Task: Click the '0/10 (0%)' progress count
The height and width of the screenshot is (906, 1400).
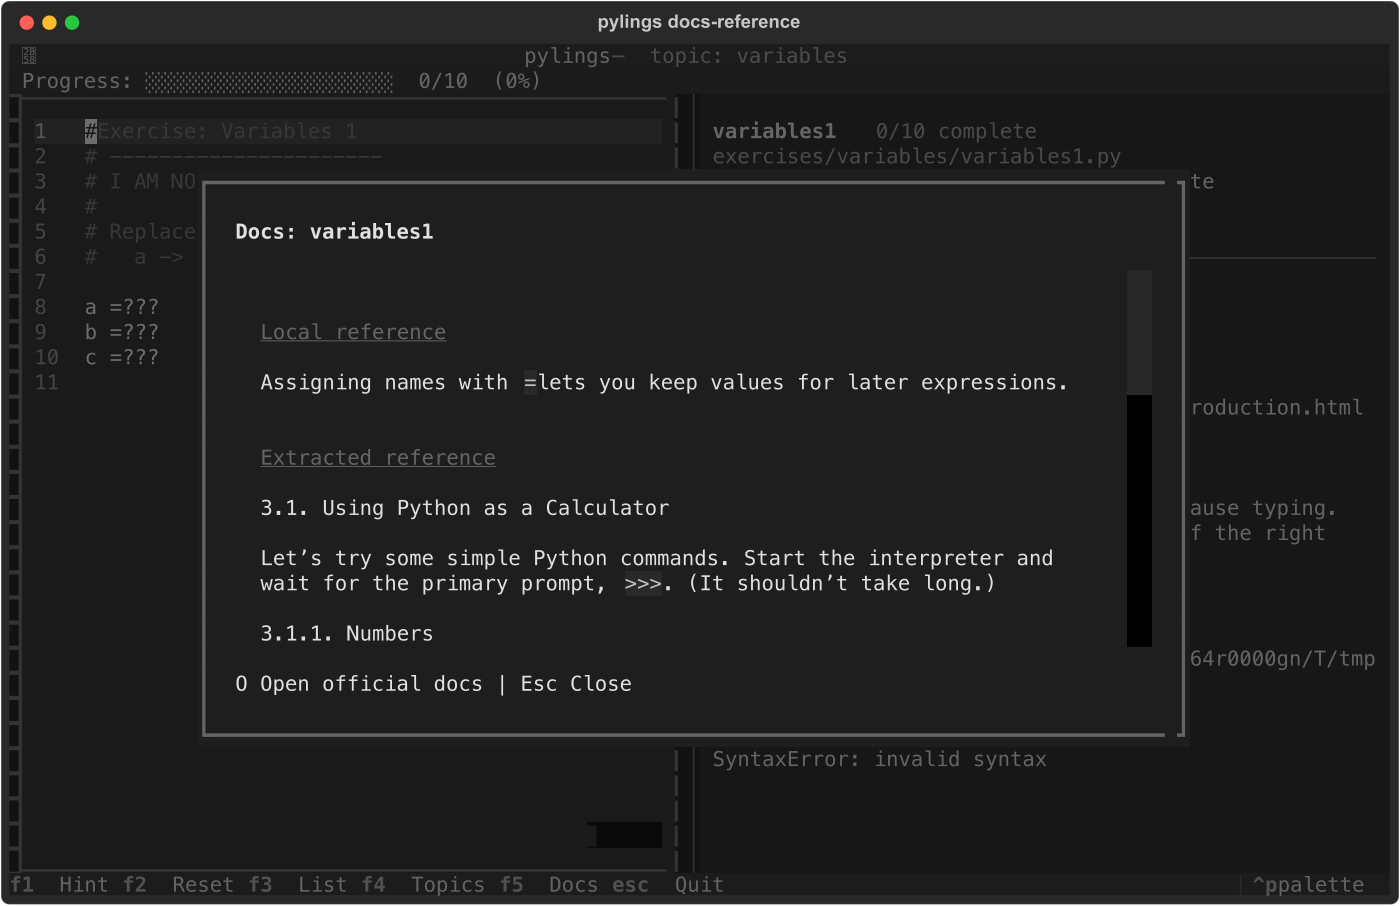Action: pos(480,82)
